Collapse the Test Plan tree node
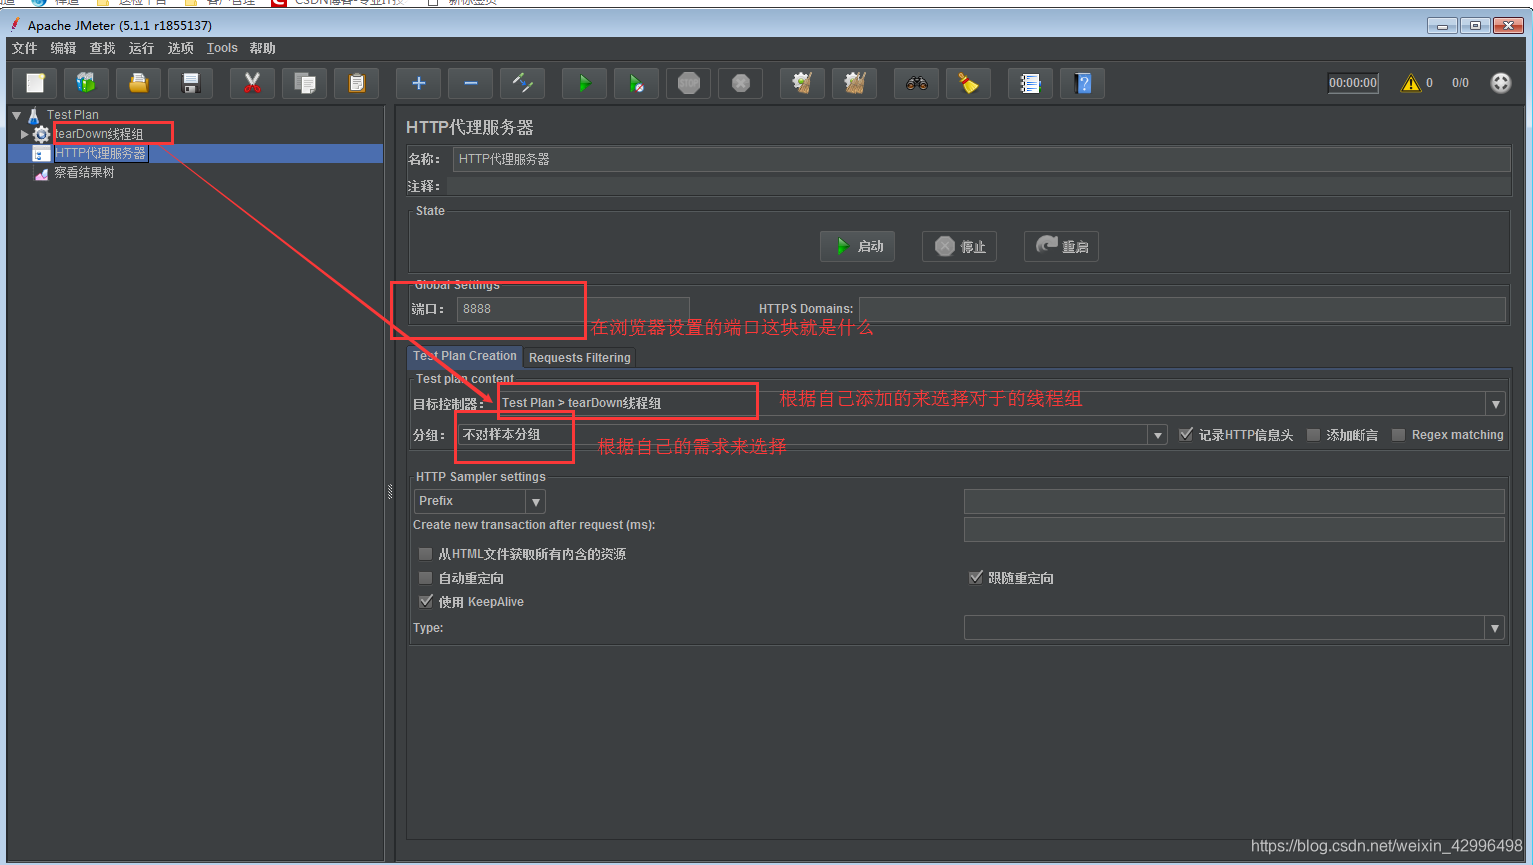This screenshot has height=865, width=1533. click(x=17, y=115)
